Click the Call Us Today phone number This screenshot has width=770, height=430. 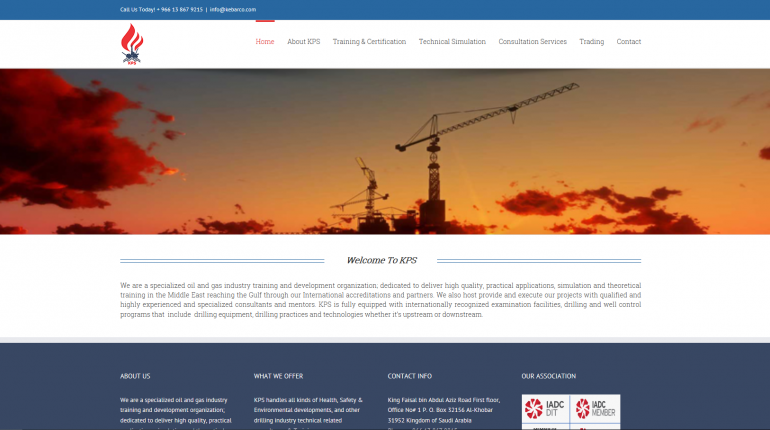pyautogui.click(x=180, y=9)
